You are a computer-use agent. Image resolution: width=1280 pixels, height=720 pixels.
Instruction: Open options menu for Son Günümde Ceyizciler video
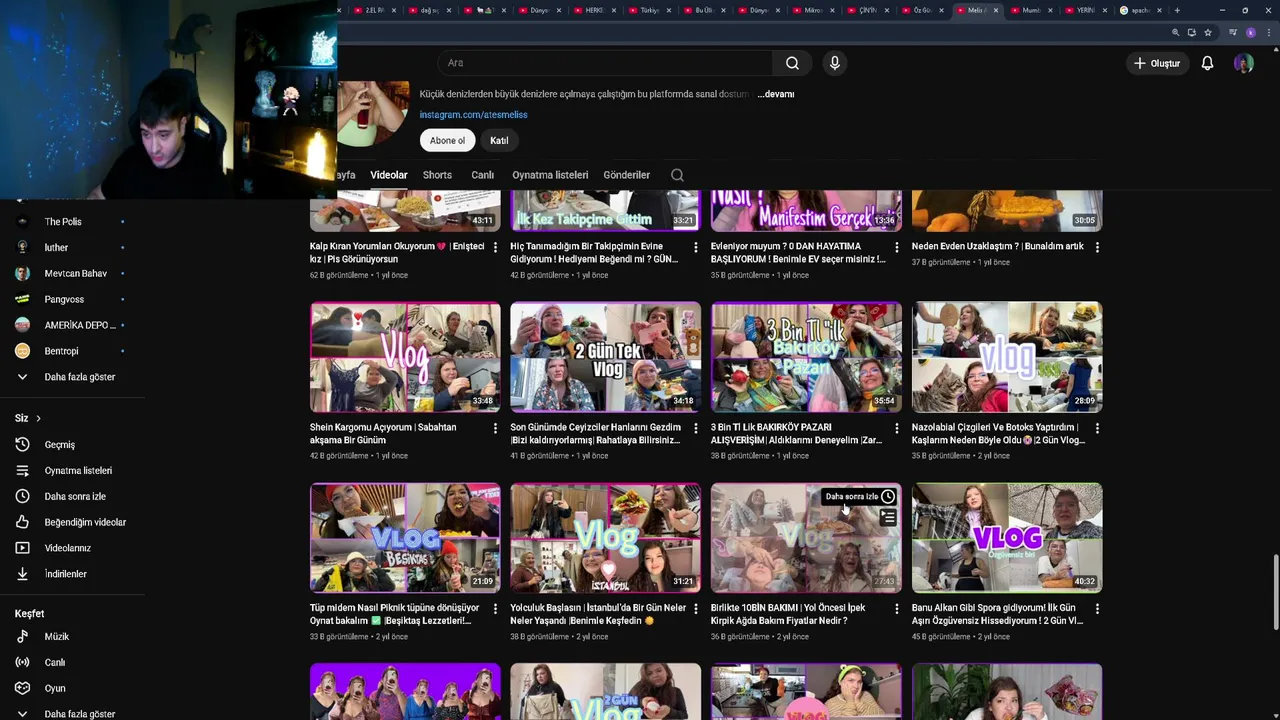point(696,428)
